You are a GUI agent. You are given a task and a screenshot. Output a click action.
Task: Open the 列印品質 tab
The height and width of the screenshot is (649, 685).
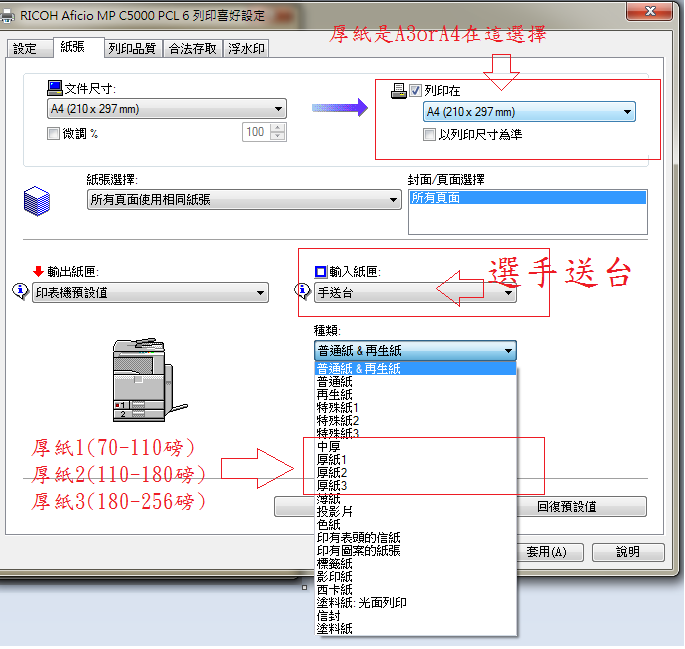132,48
